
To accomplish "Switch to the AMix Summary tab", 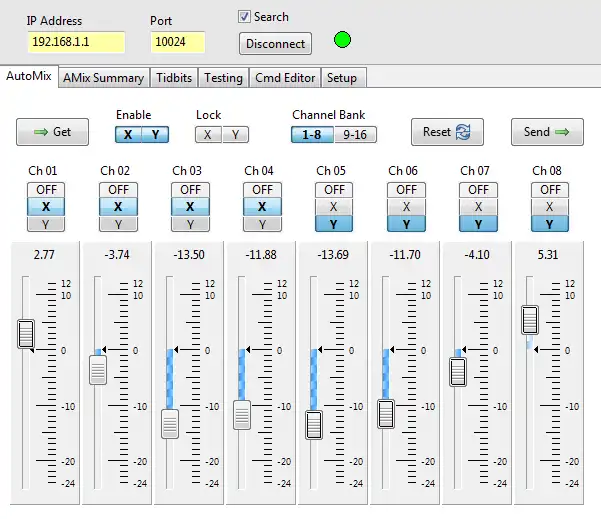I will [x=103, y=78].
